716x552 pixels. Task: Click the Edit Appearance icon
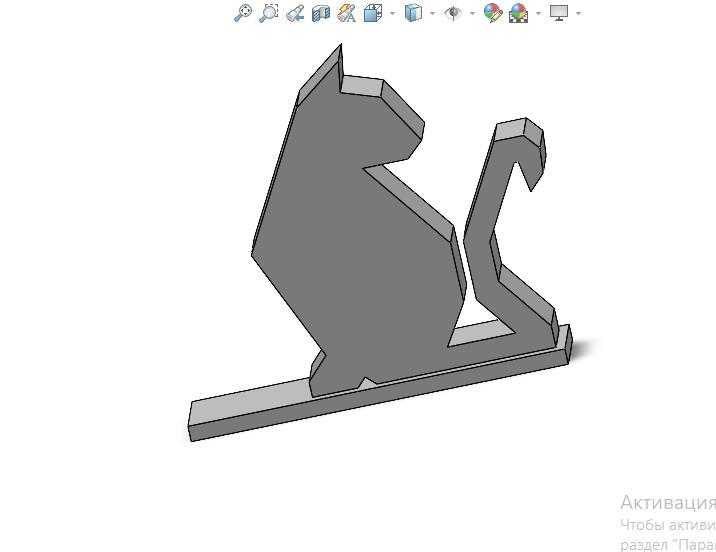pos(493,13)
